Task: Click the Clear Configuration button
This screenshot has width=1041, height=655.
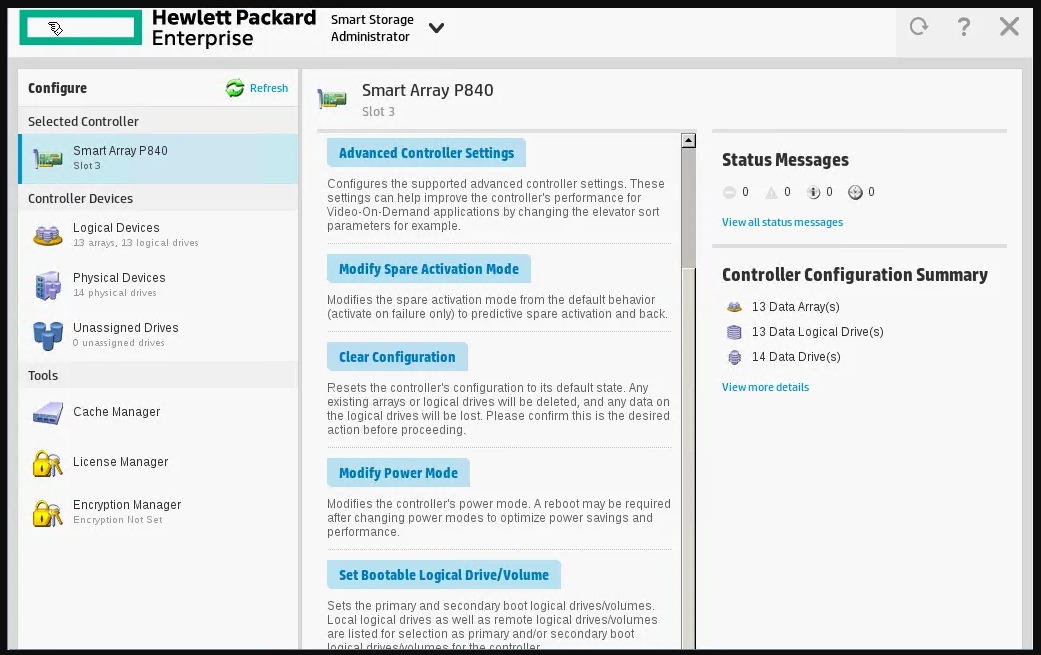Action: 397,357
